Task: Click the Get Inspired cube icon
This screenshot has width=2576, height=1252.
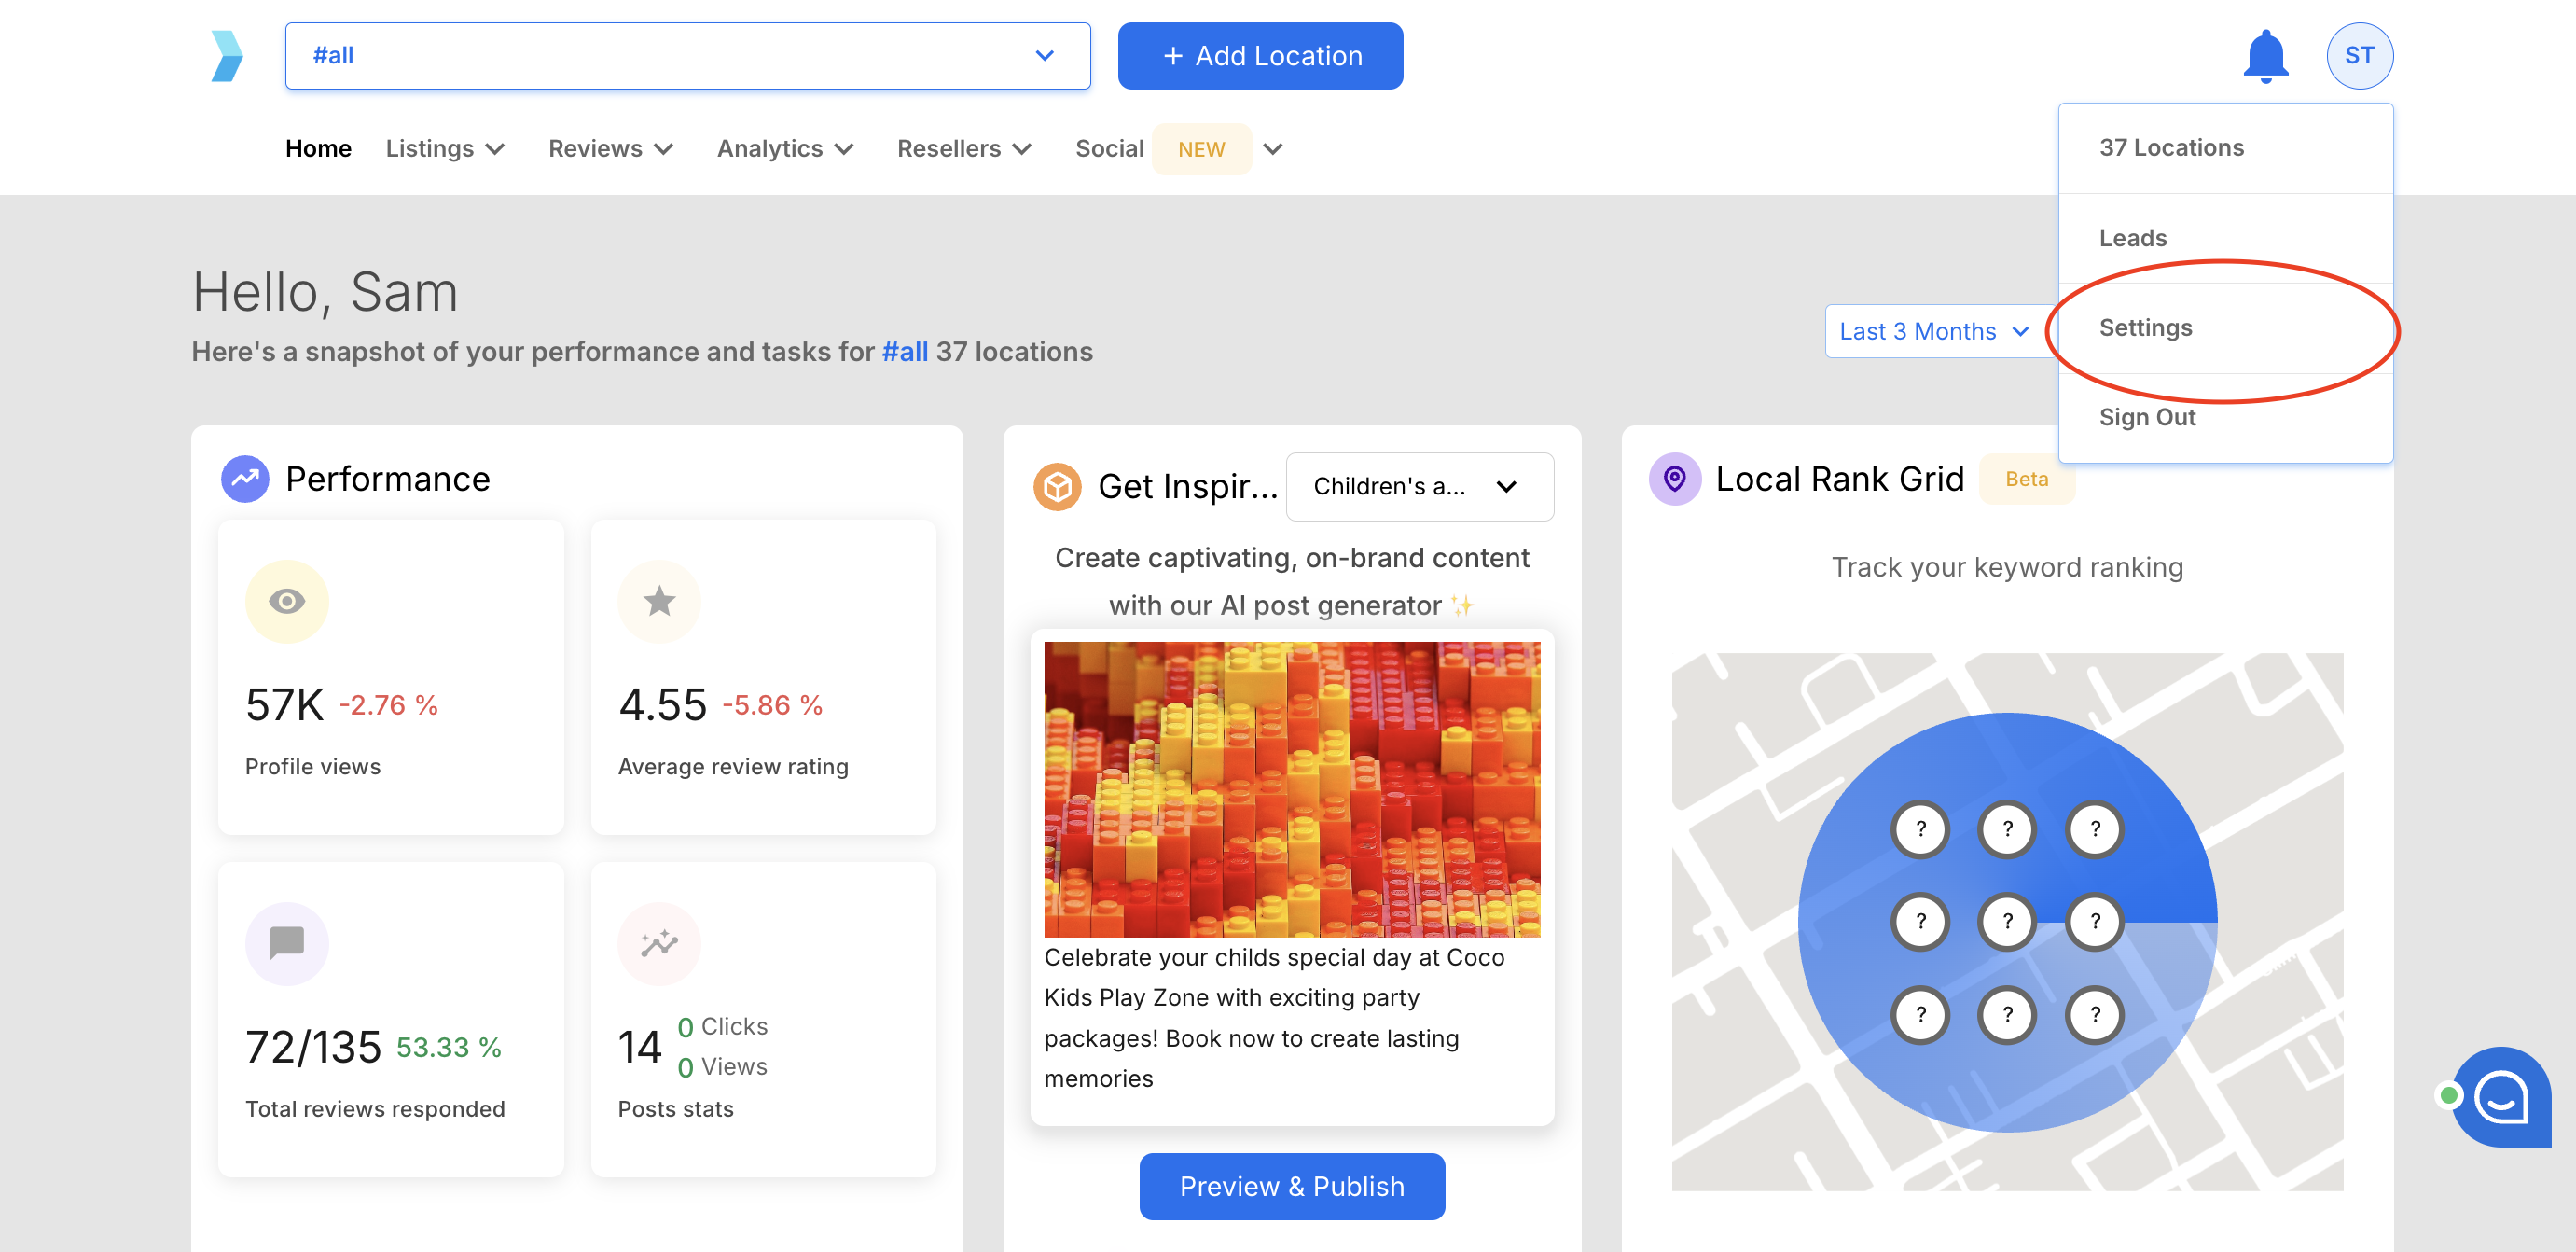Action: (x=1057, y=487)
